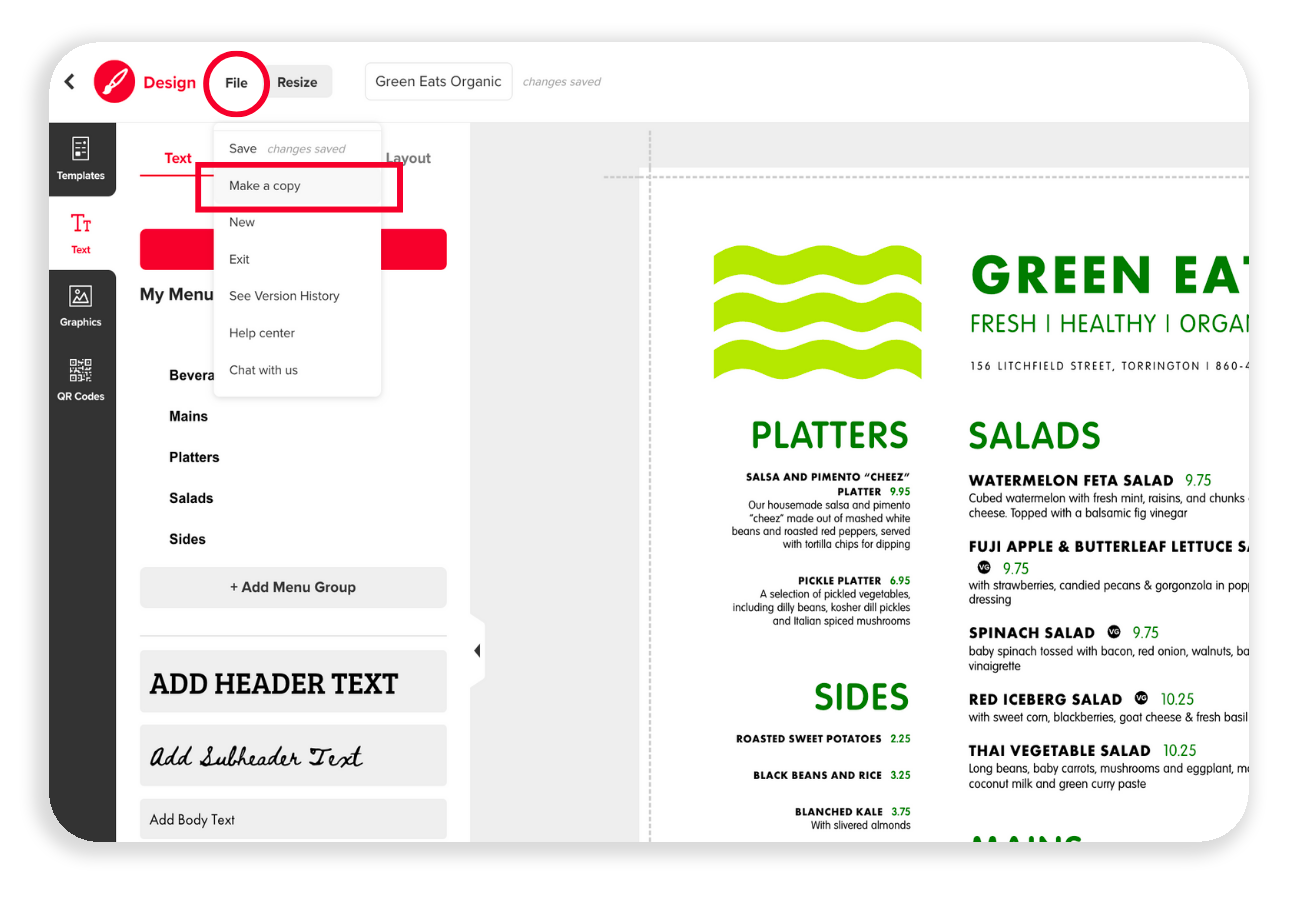Open the Templates sidebar panel
This screenshot has height=900, width=1300.
point(81,159)
